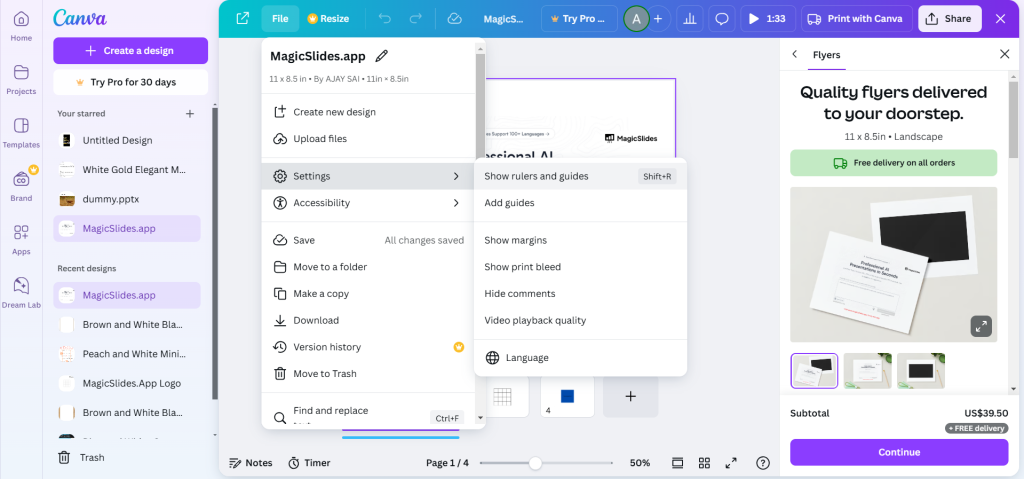The image size is (1024, 479).
Task: Open the Notes panel
Action: (251, 463)
